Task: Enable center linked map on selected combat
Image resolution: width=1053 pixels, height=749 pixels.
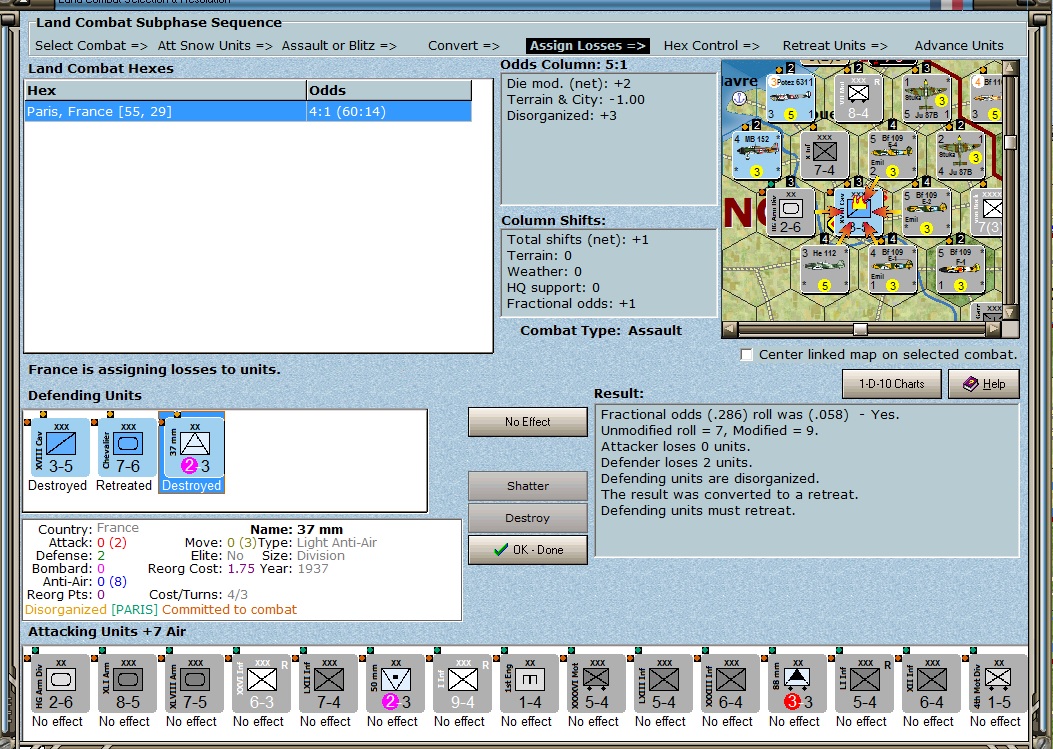Action: 746,355
